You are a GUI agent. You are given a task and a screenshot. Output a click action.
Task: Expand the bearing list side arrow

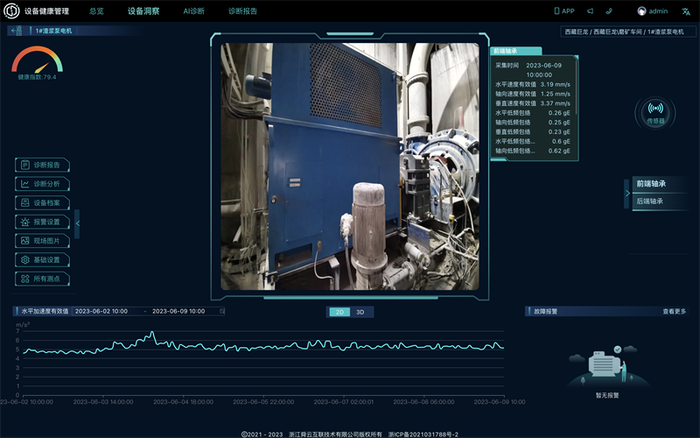click(627, 193)
